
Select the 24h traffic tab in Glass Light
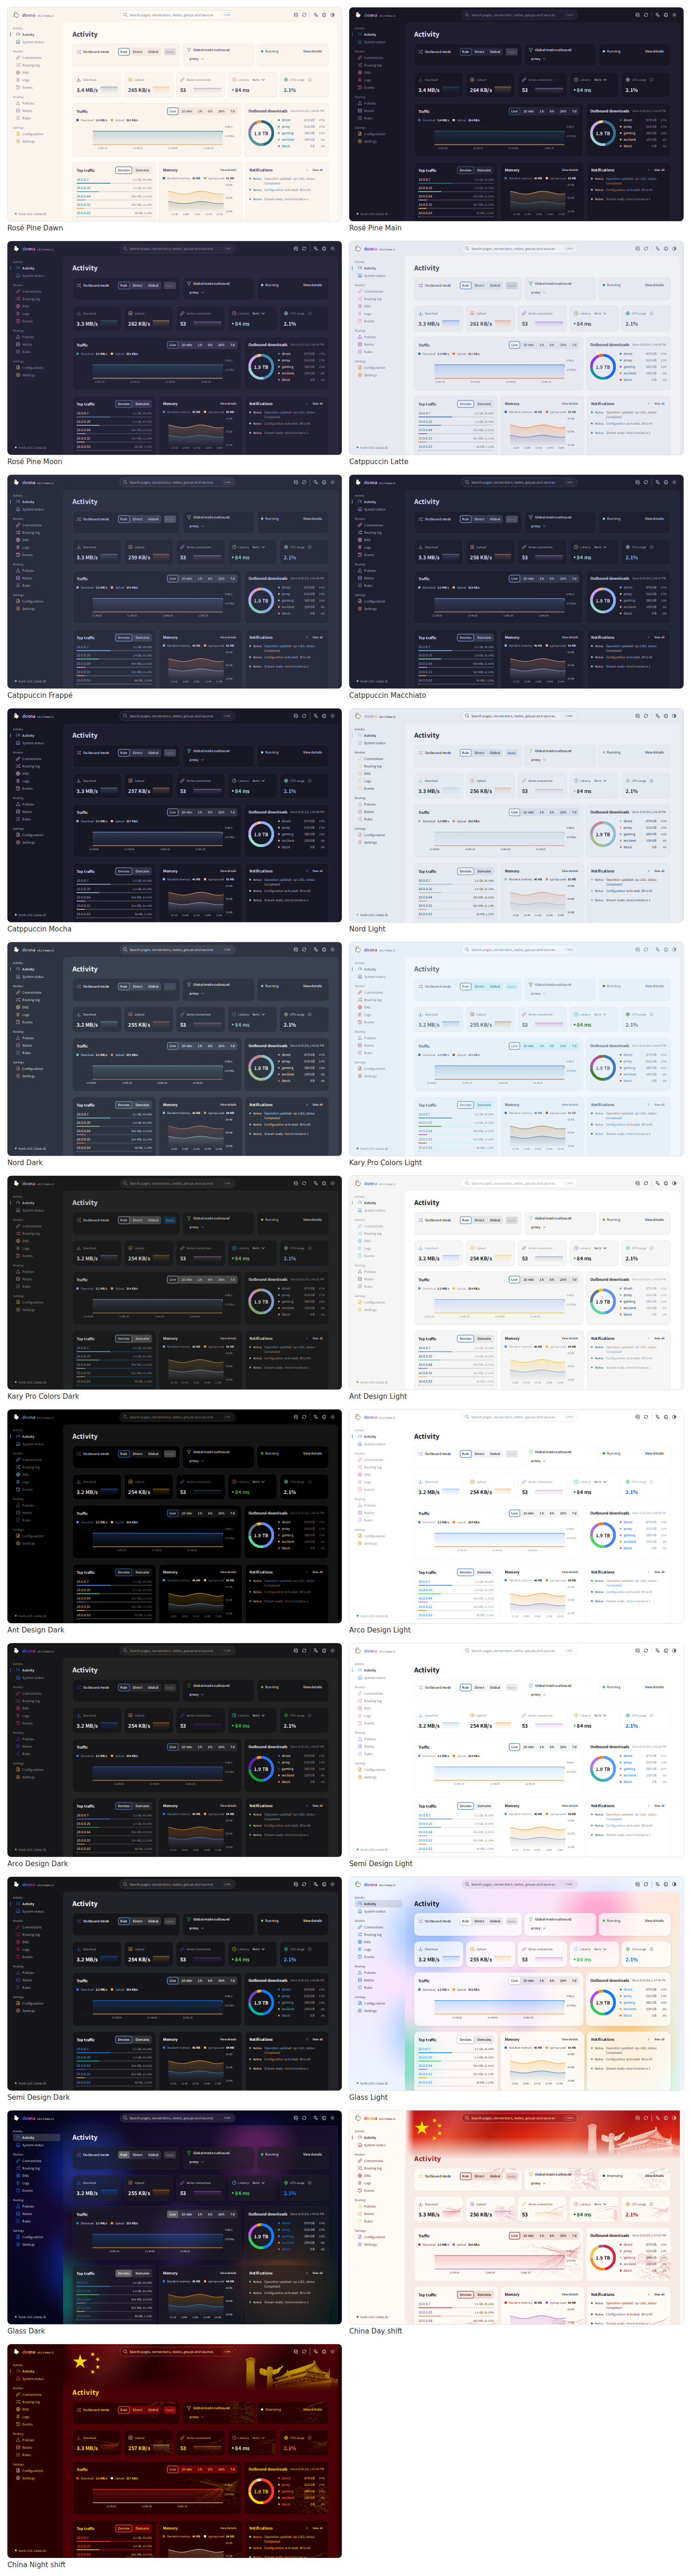[563, 1980]
